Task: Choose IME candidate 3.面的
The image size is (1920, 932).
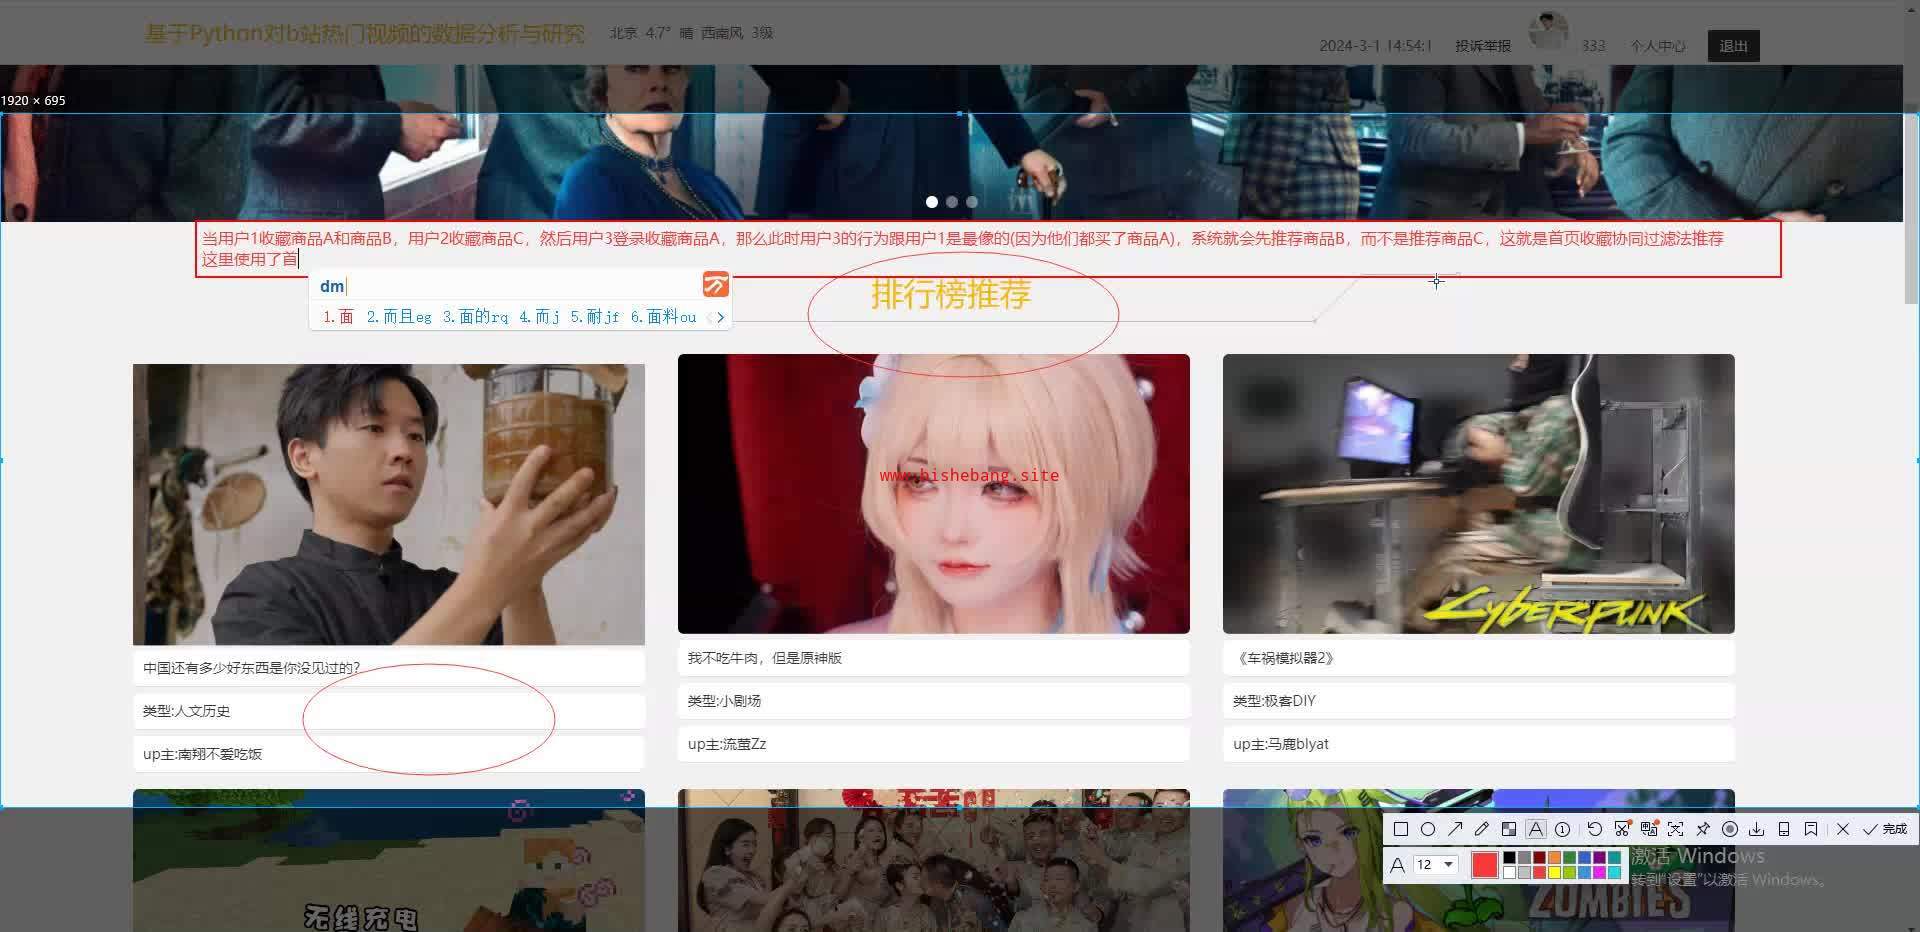Action: (x=475, y=317)
